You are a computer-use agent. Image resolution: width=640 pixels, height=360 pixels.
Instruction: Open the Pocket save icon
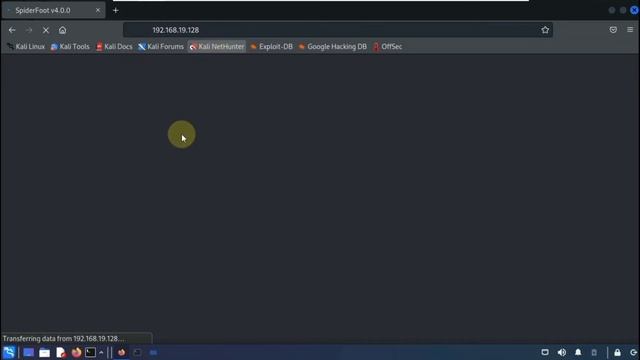pyautogui.click(x=613, y=30)
